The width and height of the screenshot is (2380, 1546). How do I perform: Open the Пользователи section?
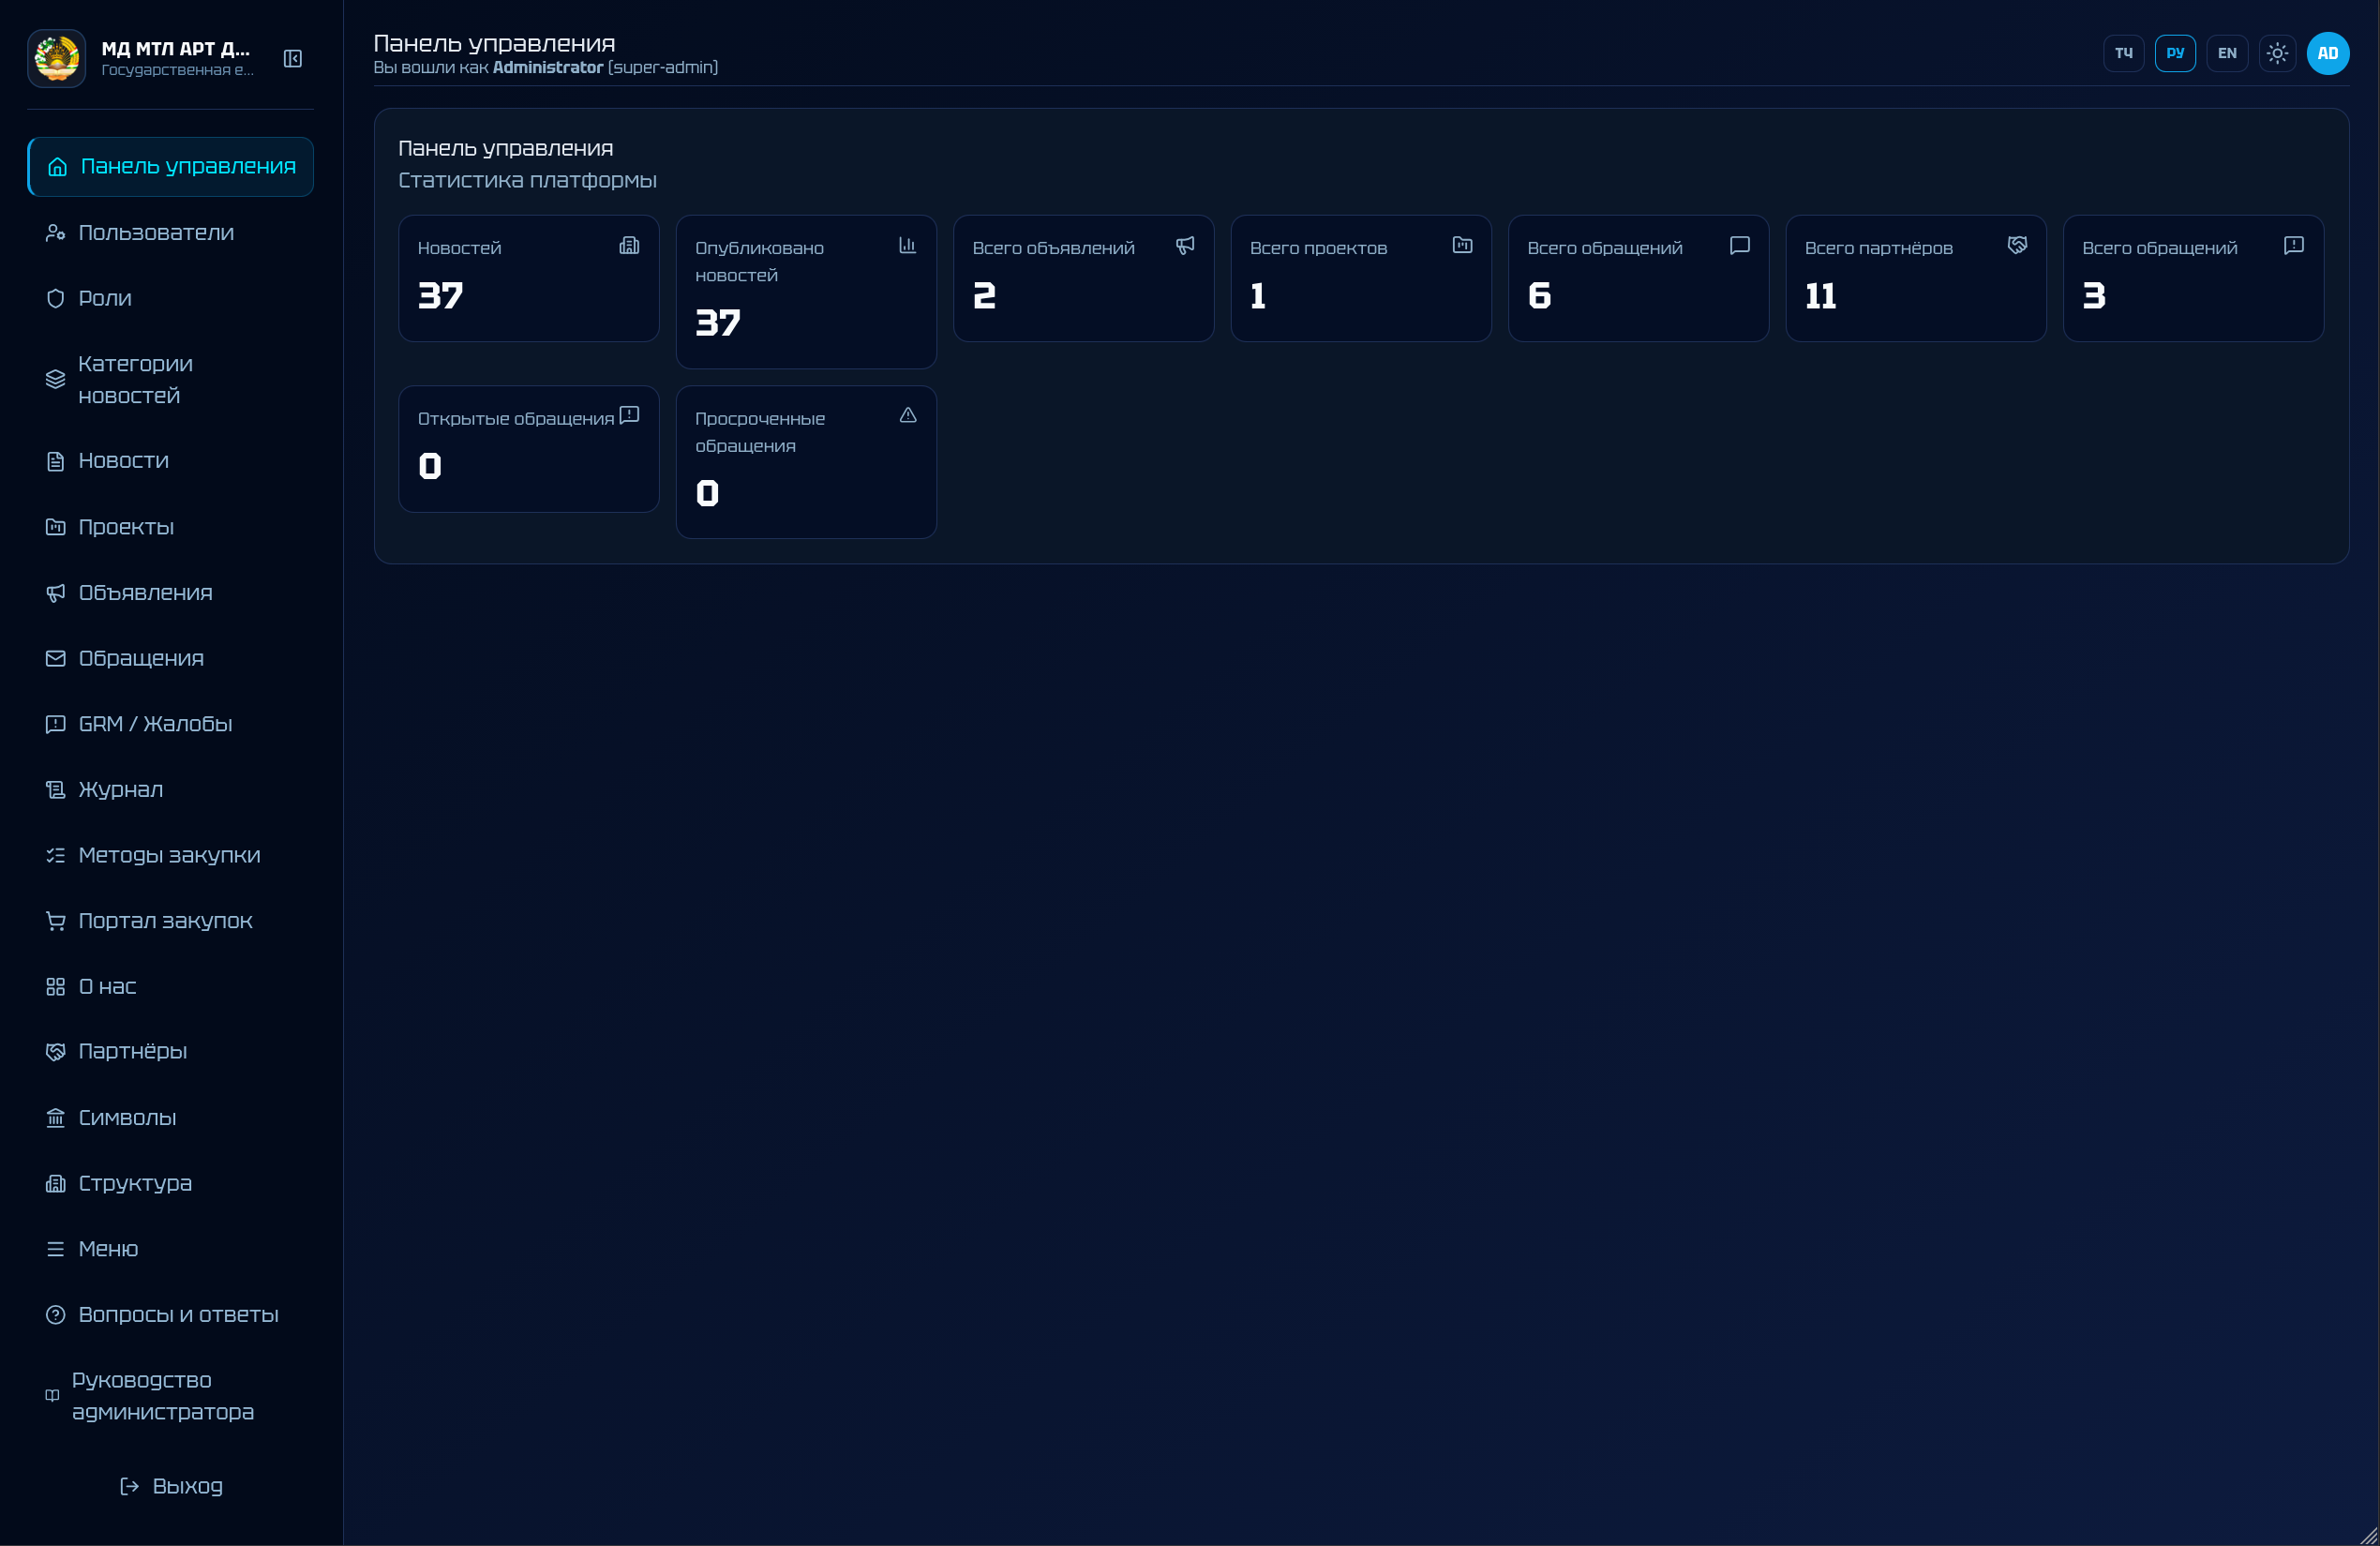(x=170, y=233)
